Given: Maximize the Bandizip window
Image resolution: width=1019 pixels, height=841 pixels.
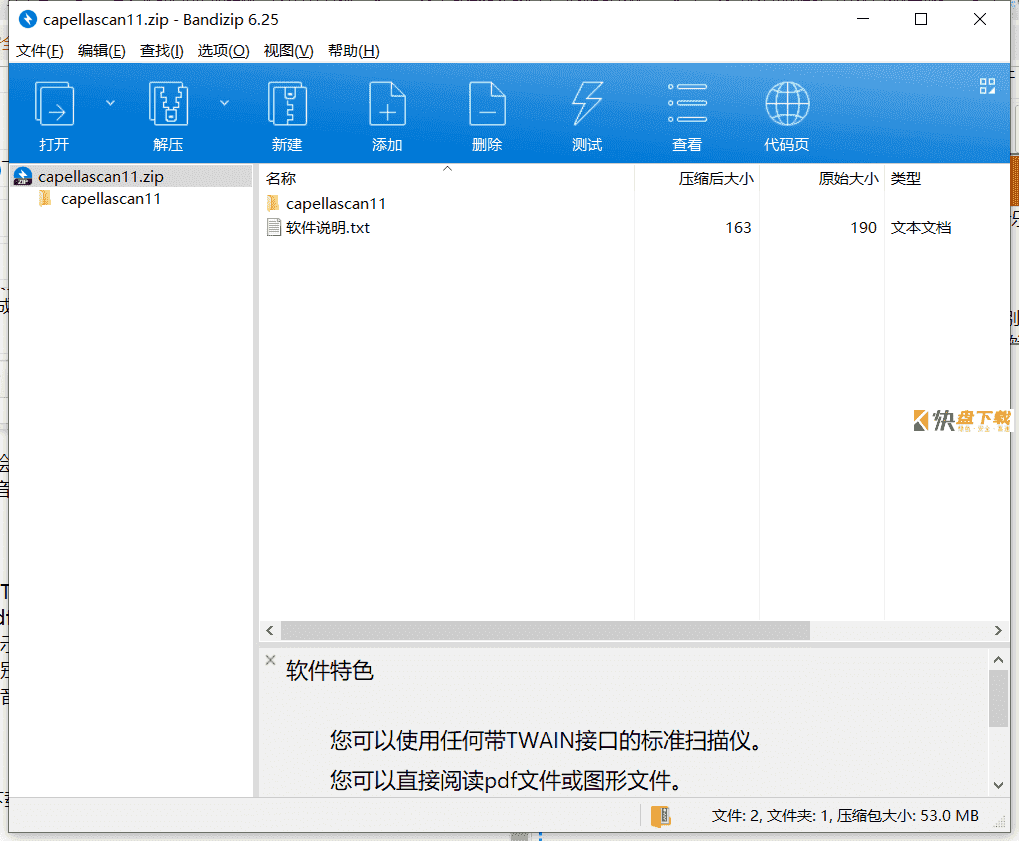Looking at the screenshot, I should [x=921, y=19].
